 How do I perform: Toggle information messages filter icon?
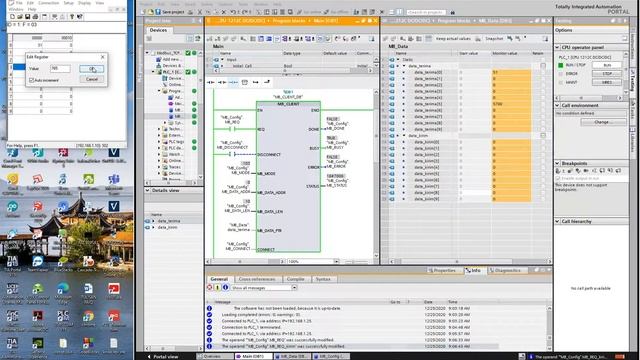pos(225,288)
